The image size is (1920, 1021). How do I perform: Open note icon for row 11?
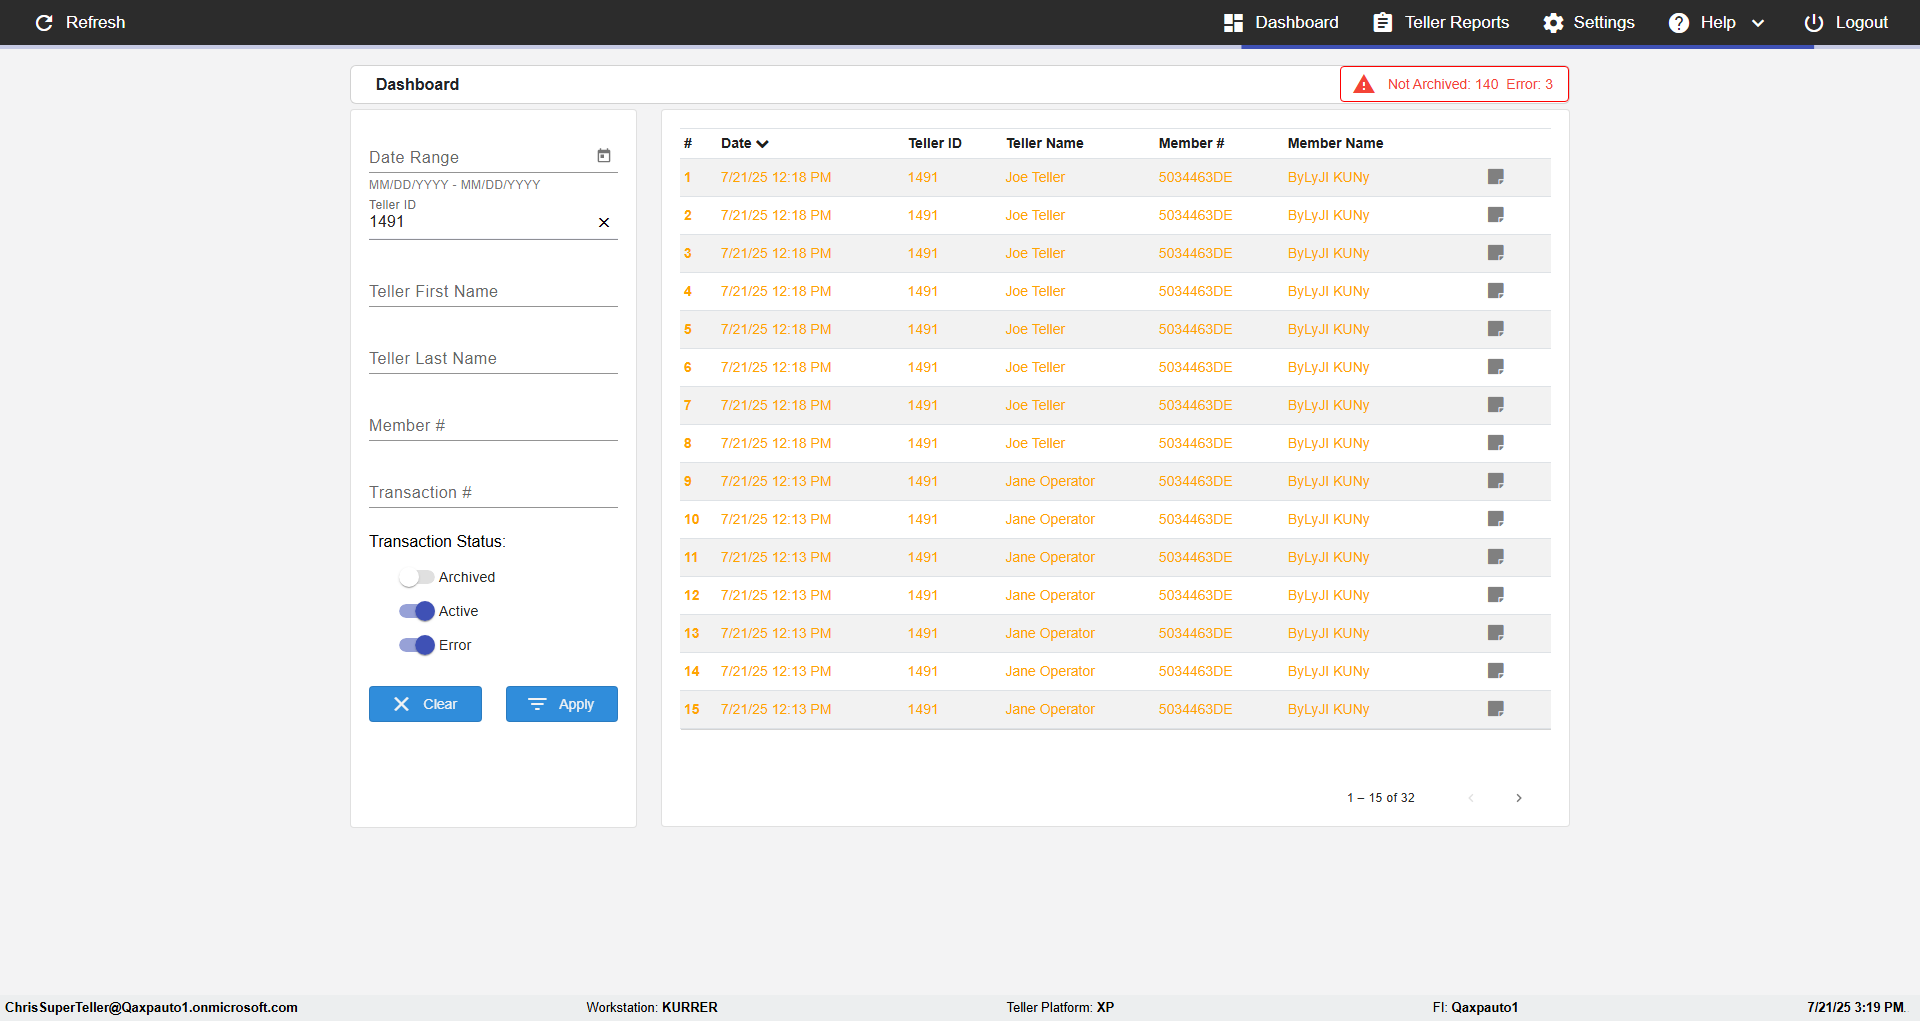(1496, 557)
